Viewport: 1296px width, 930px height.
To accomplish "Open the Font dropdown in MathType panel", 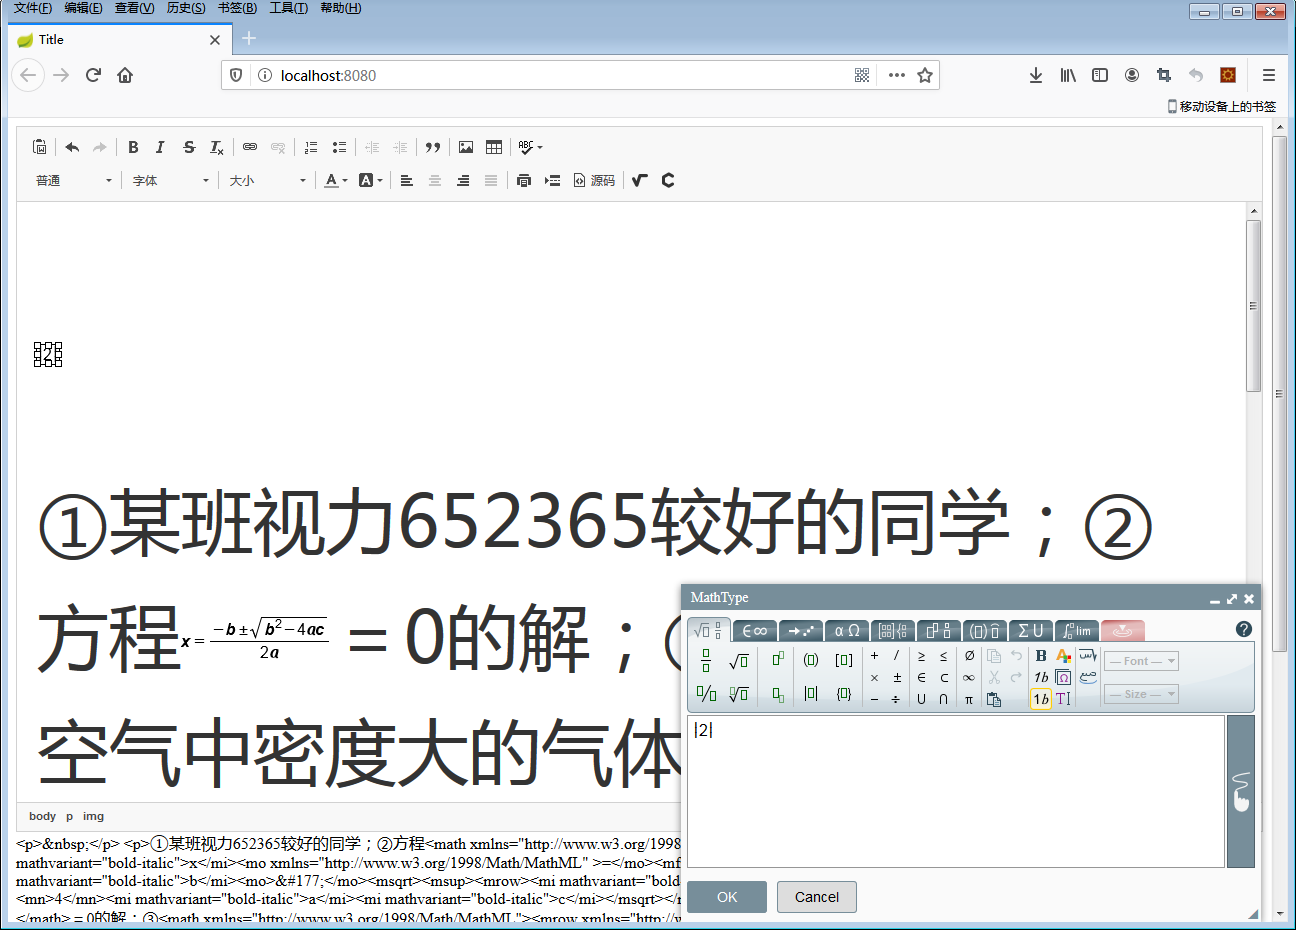I will click(x=1140, y=660).
